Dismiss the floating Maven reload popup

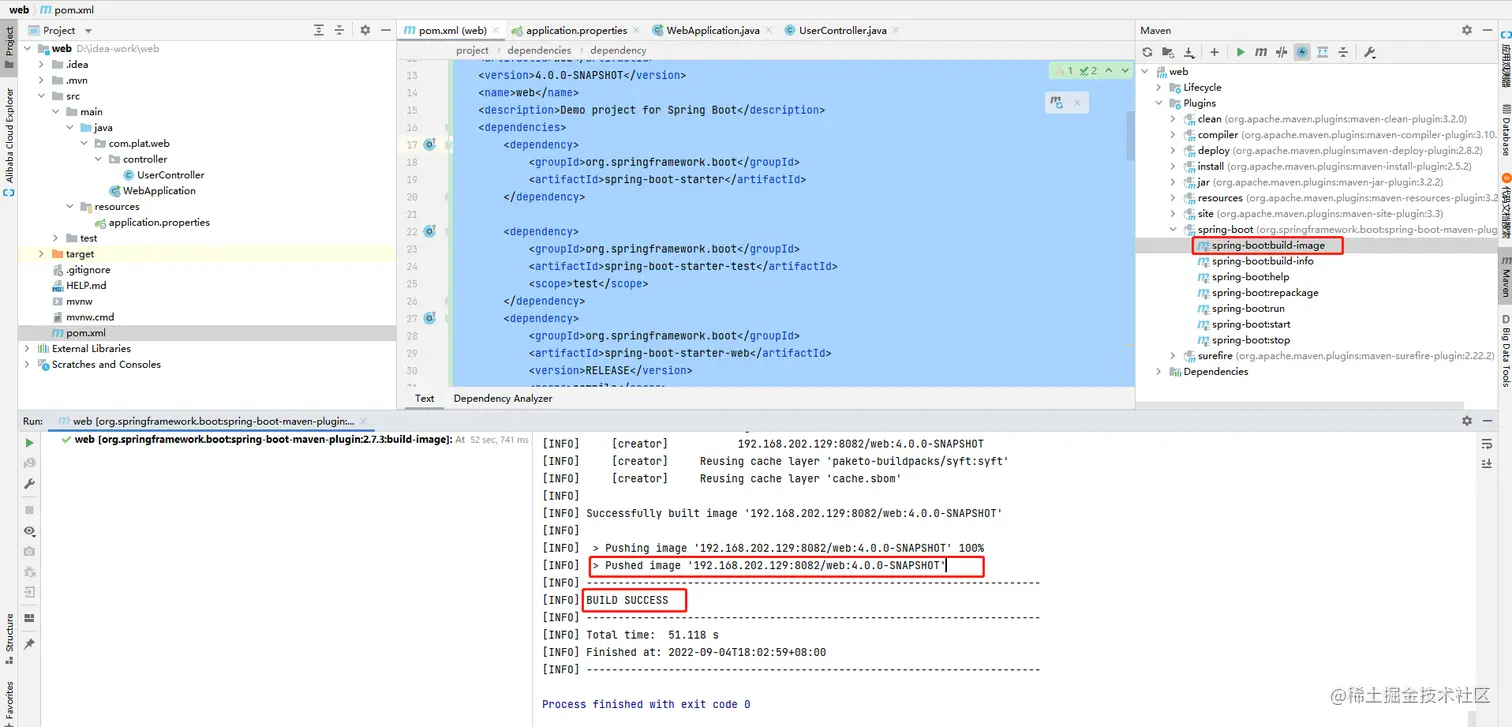[1077, 102]
